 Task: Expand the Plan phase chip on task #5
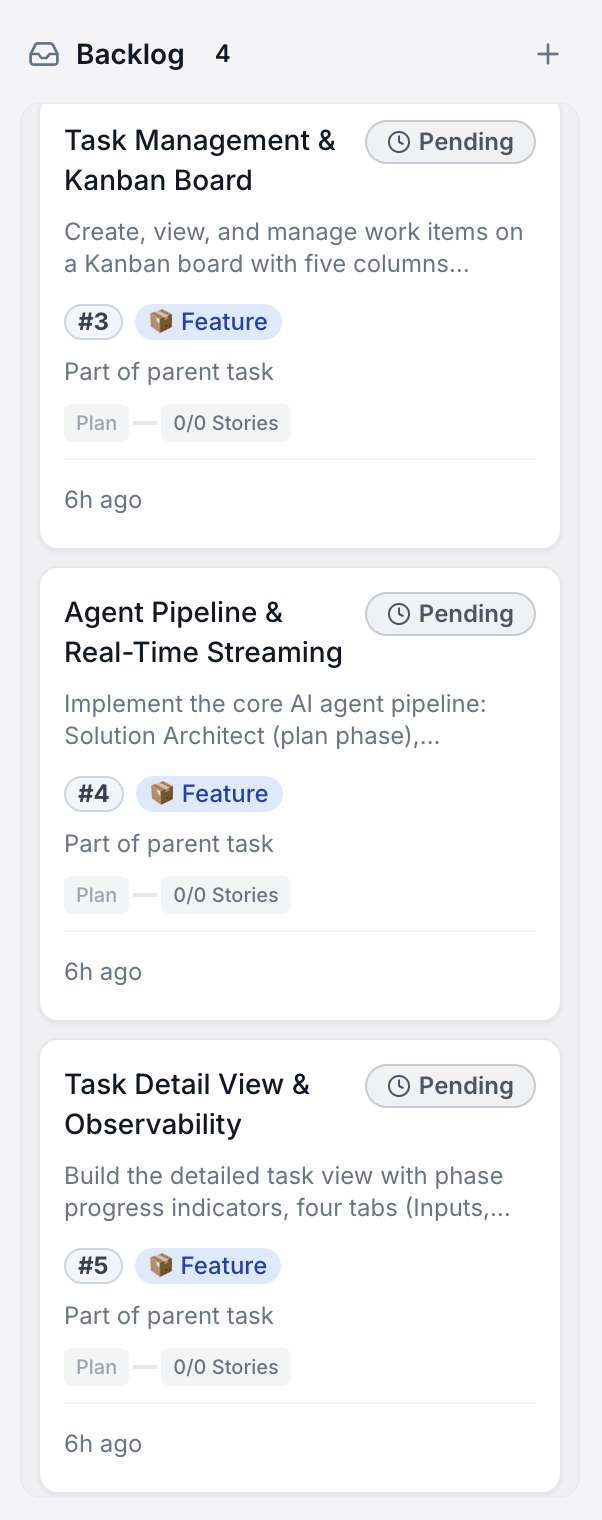point(96,1366)
